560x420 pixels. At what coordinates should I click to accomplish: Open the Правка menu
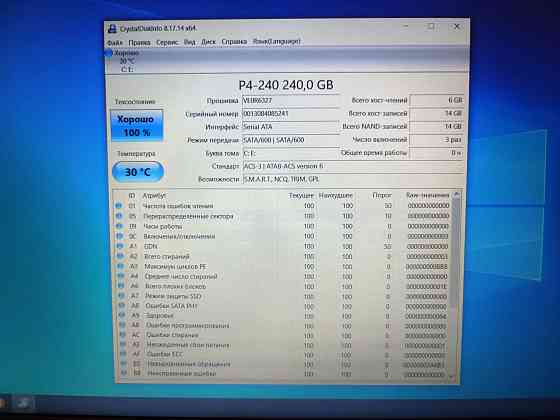pos(139,42)
